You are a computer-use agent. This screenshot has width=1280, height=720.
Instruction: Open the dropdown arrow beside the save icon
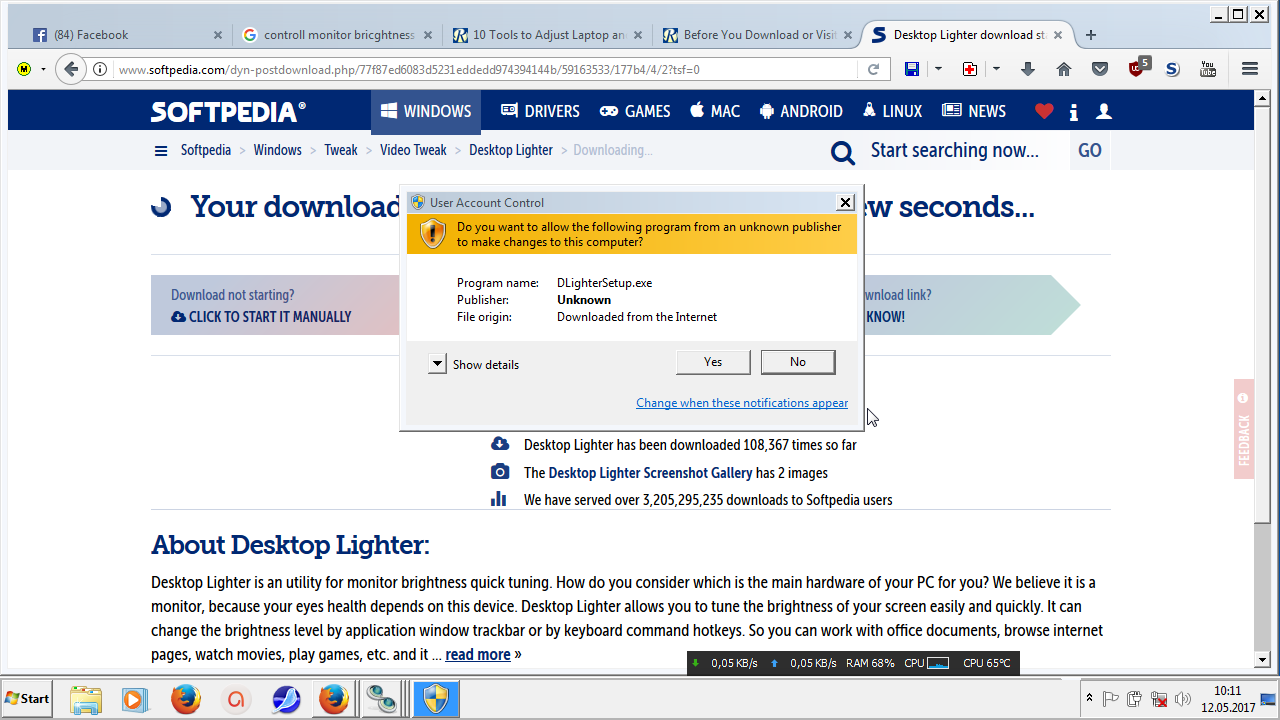938,69
